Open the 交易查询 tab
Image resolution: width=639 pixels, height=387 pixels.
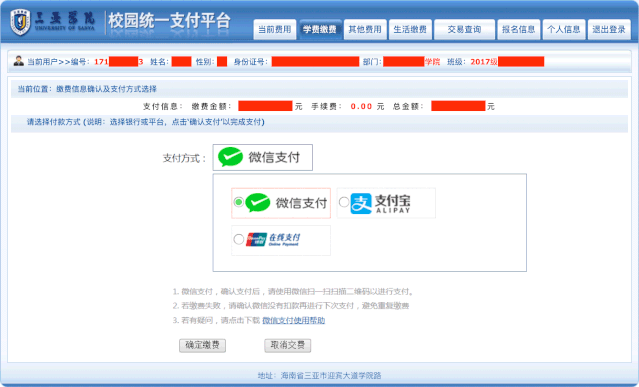[464, 29]
